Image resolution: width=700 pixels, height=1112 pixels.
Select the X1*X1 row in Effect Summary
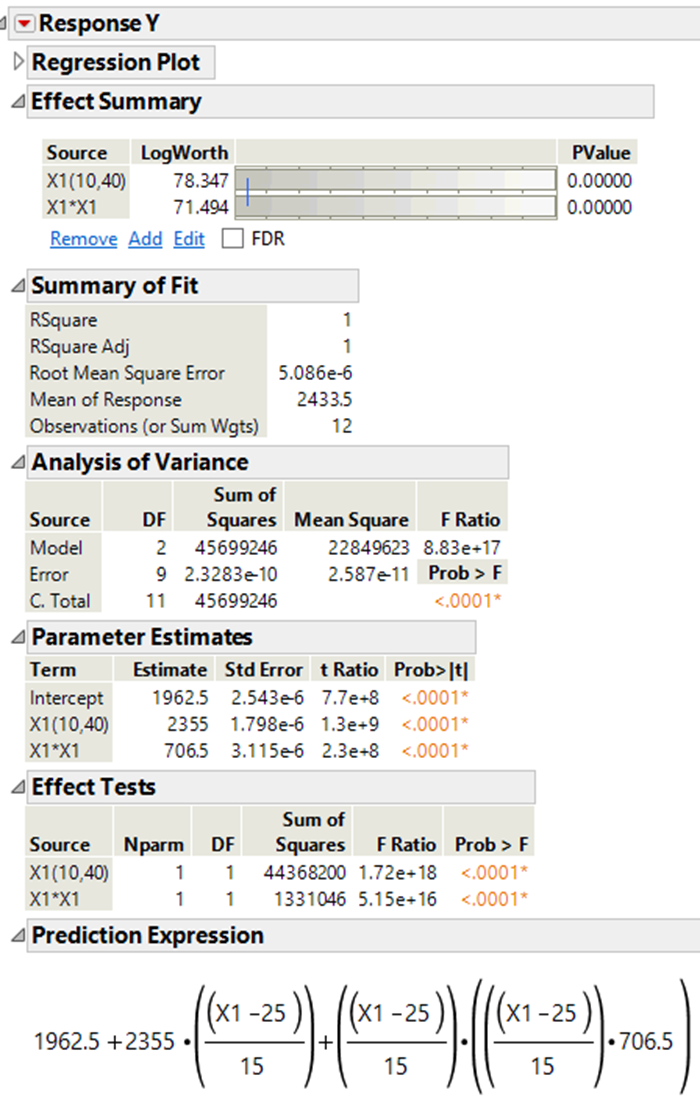68,204
